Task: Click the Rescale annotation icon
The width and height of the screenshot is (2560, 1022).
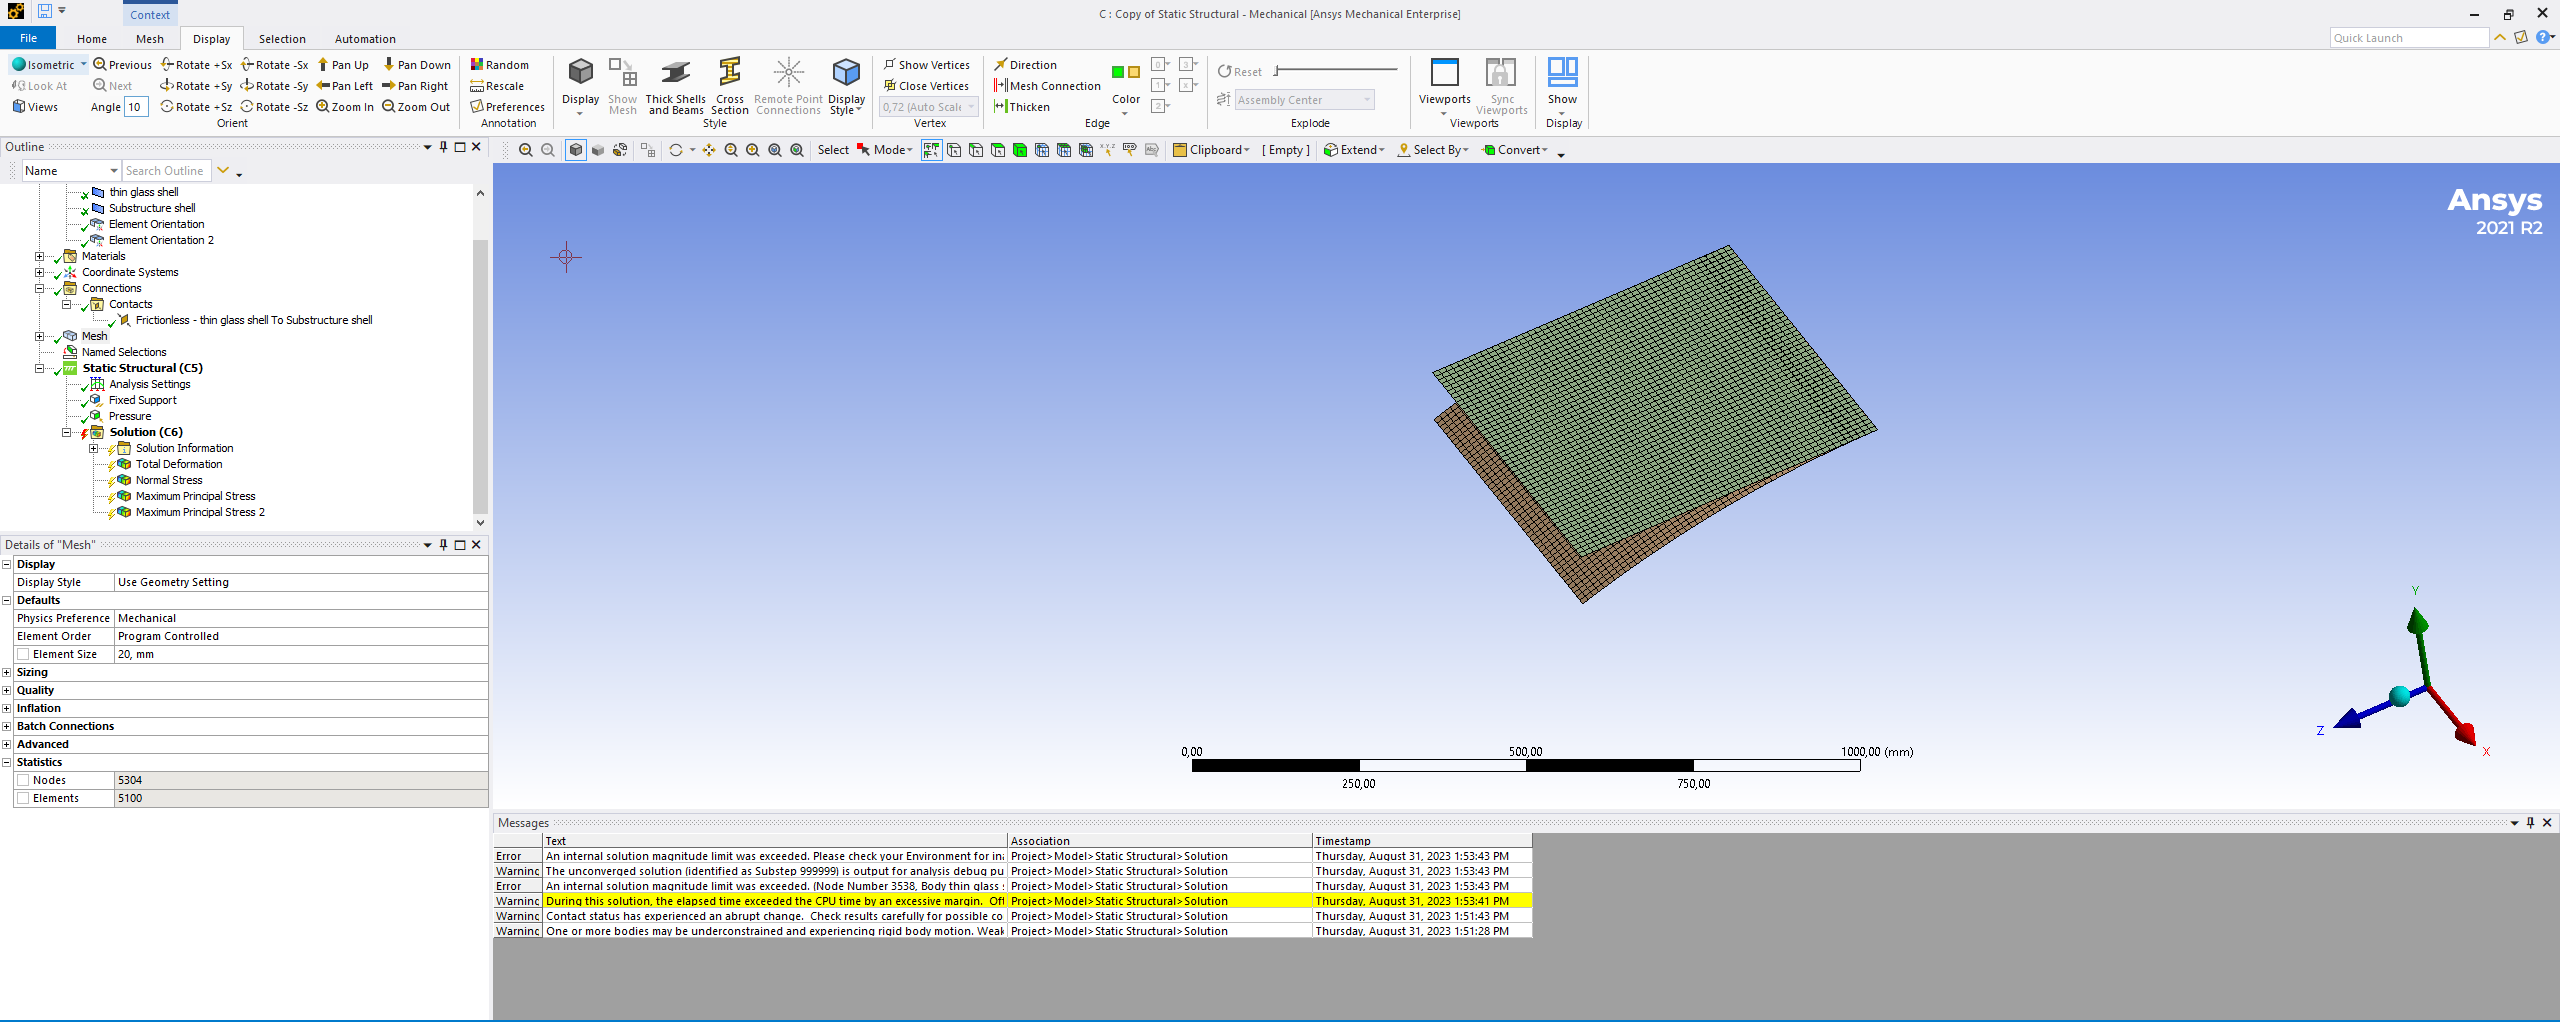Action: pos(478,86)
